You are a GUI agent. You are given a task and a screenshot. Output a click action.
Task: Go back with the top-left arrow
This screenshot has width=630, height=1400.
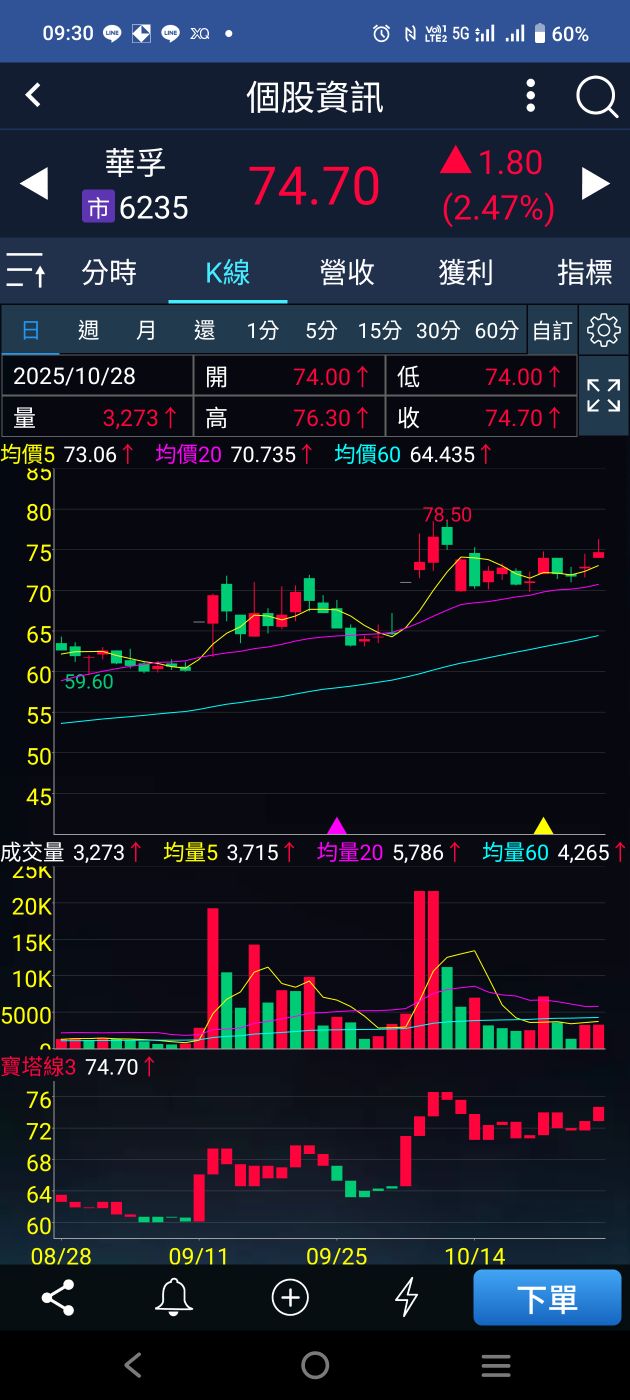point(33,95)
